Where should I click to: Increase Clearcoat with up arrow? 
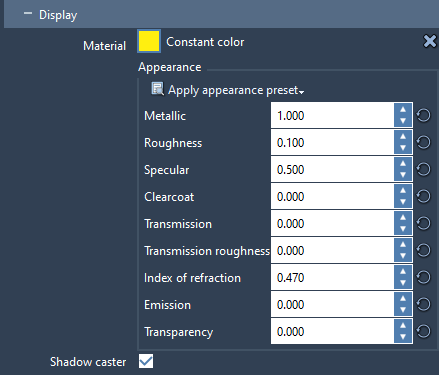click(403, 191)
